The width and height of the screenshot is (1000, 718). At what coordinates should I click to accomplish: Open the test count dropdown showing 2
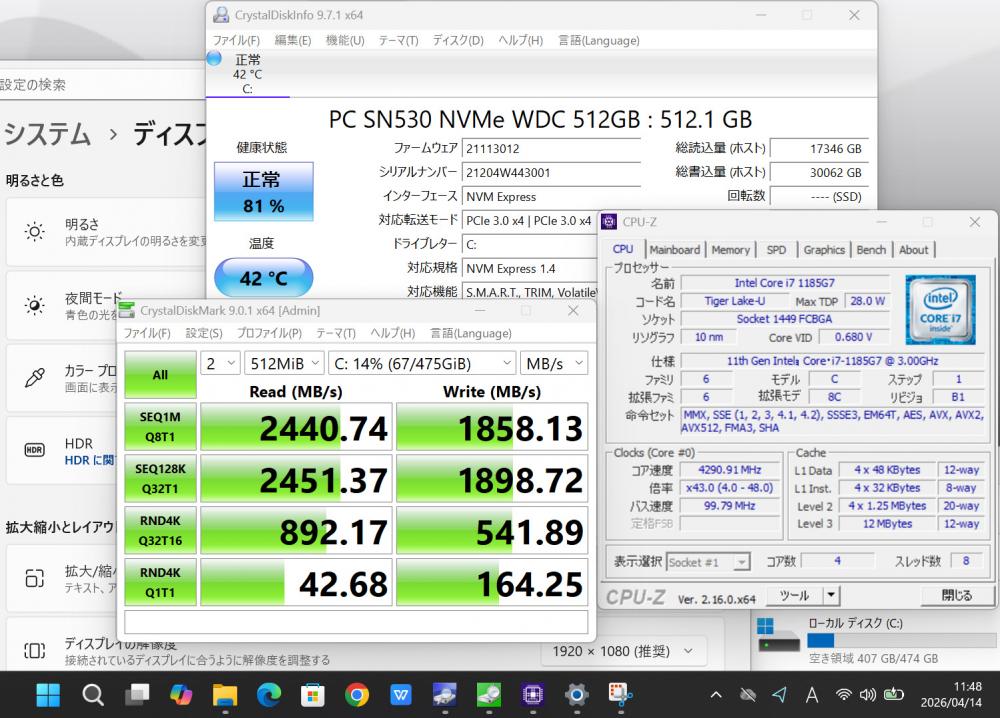(x=220, y=363)
